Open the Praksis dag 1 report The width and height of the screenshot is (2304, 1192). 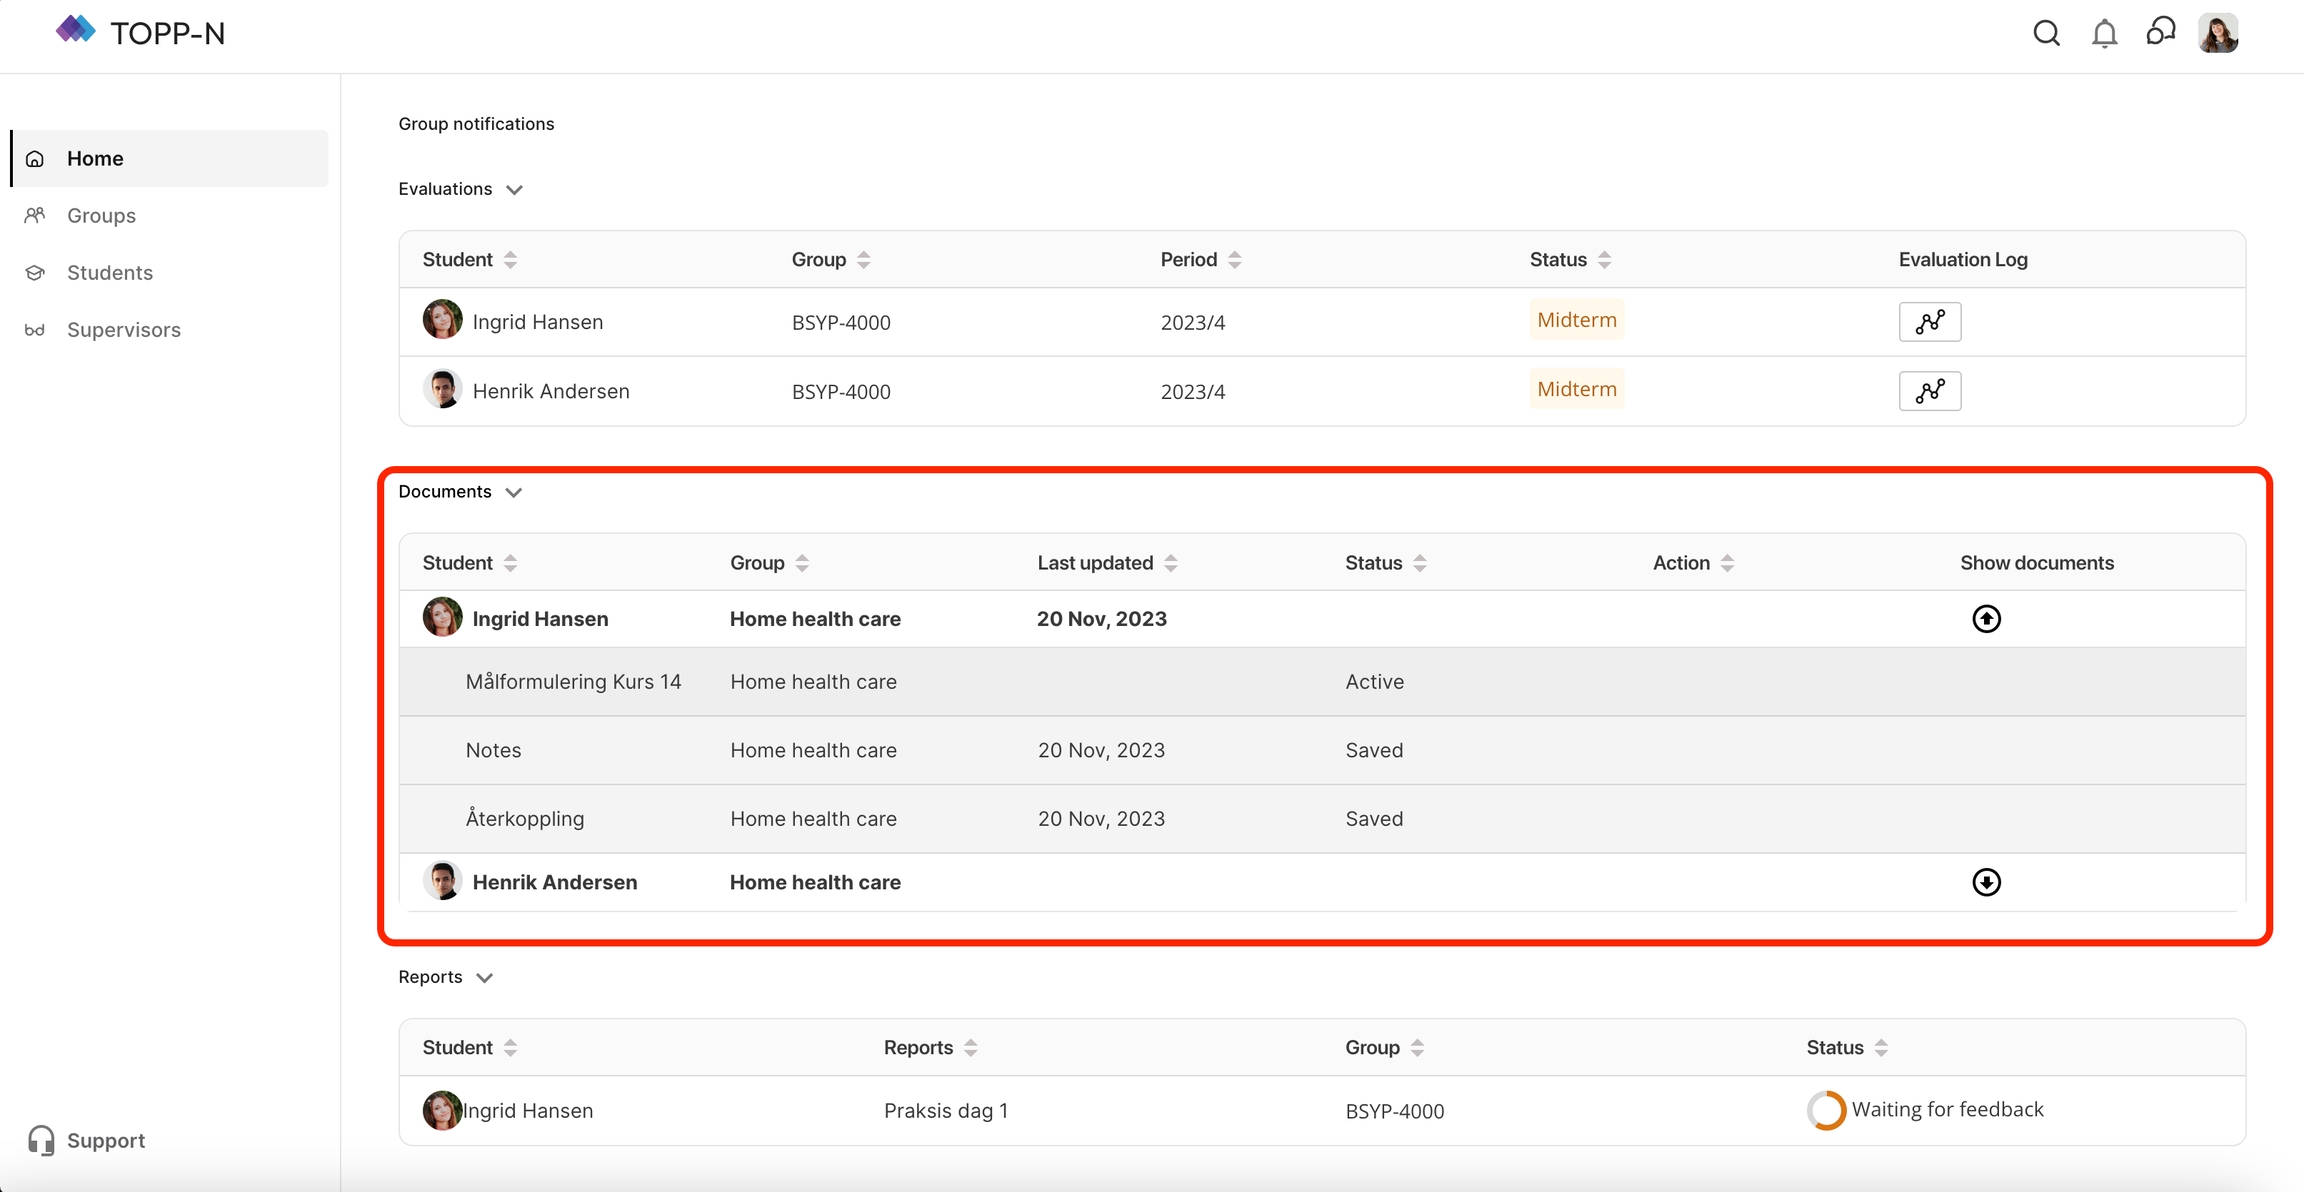pyautogui.click(x=945, y=1111)
